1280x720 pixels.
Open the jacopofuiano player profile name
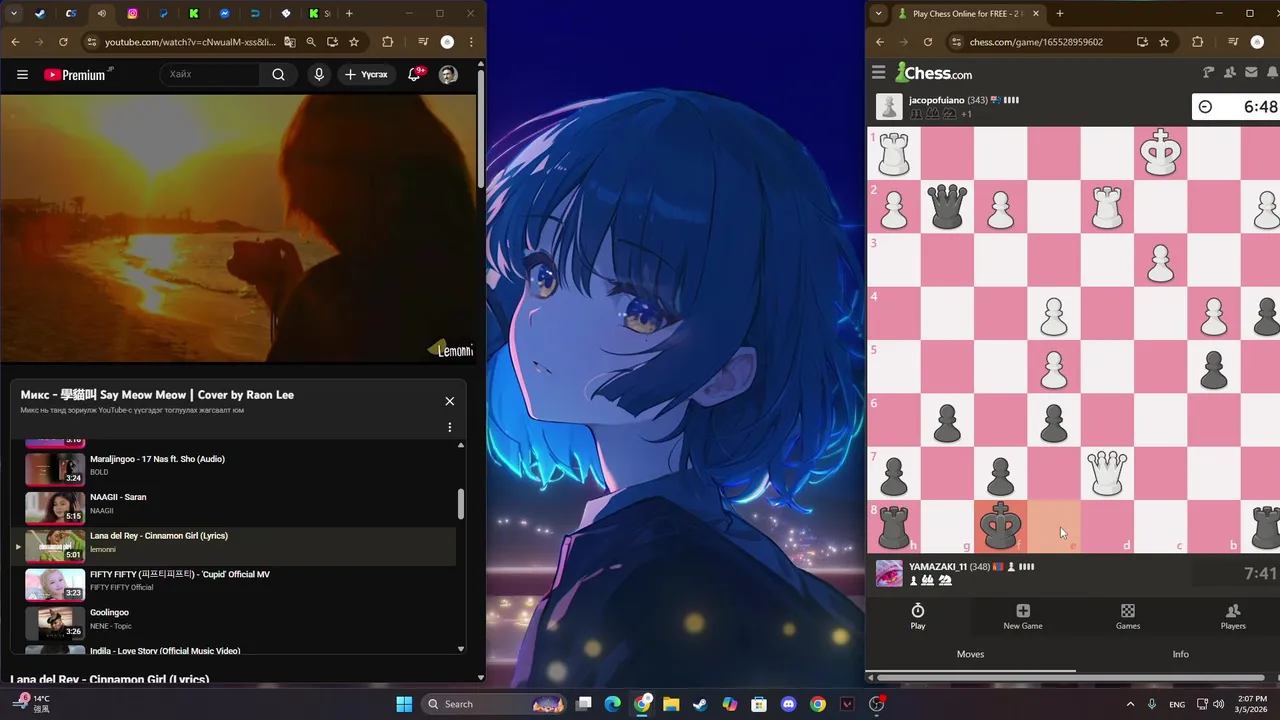tap(936, 100)
